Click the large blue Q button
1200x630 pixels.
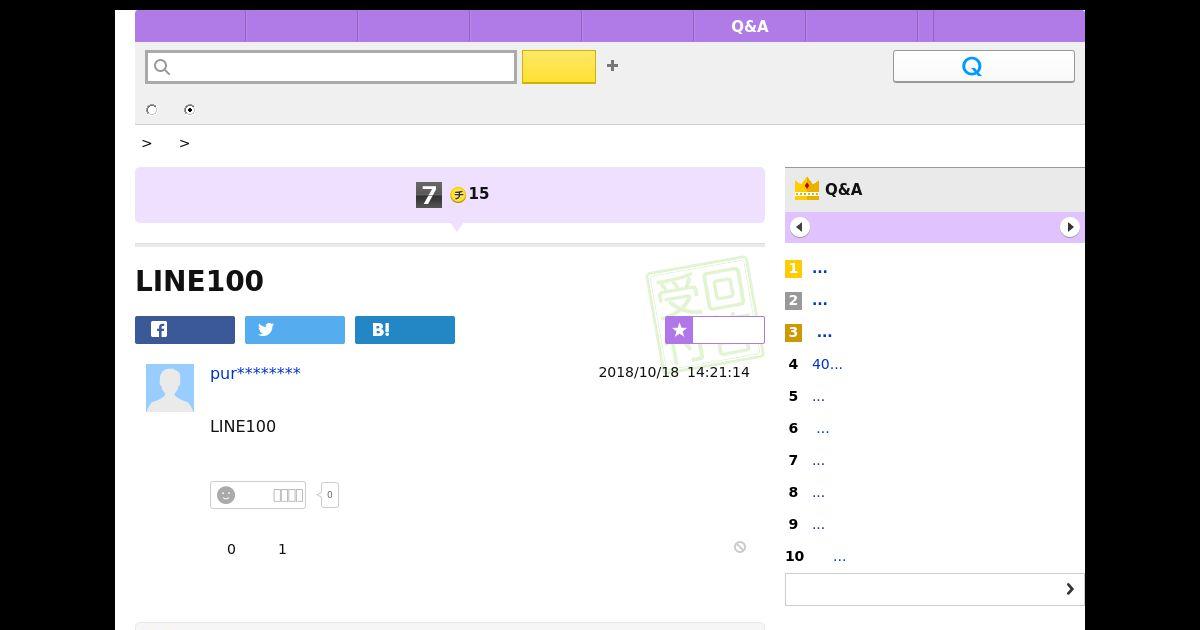984,66
